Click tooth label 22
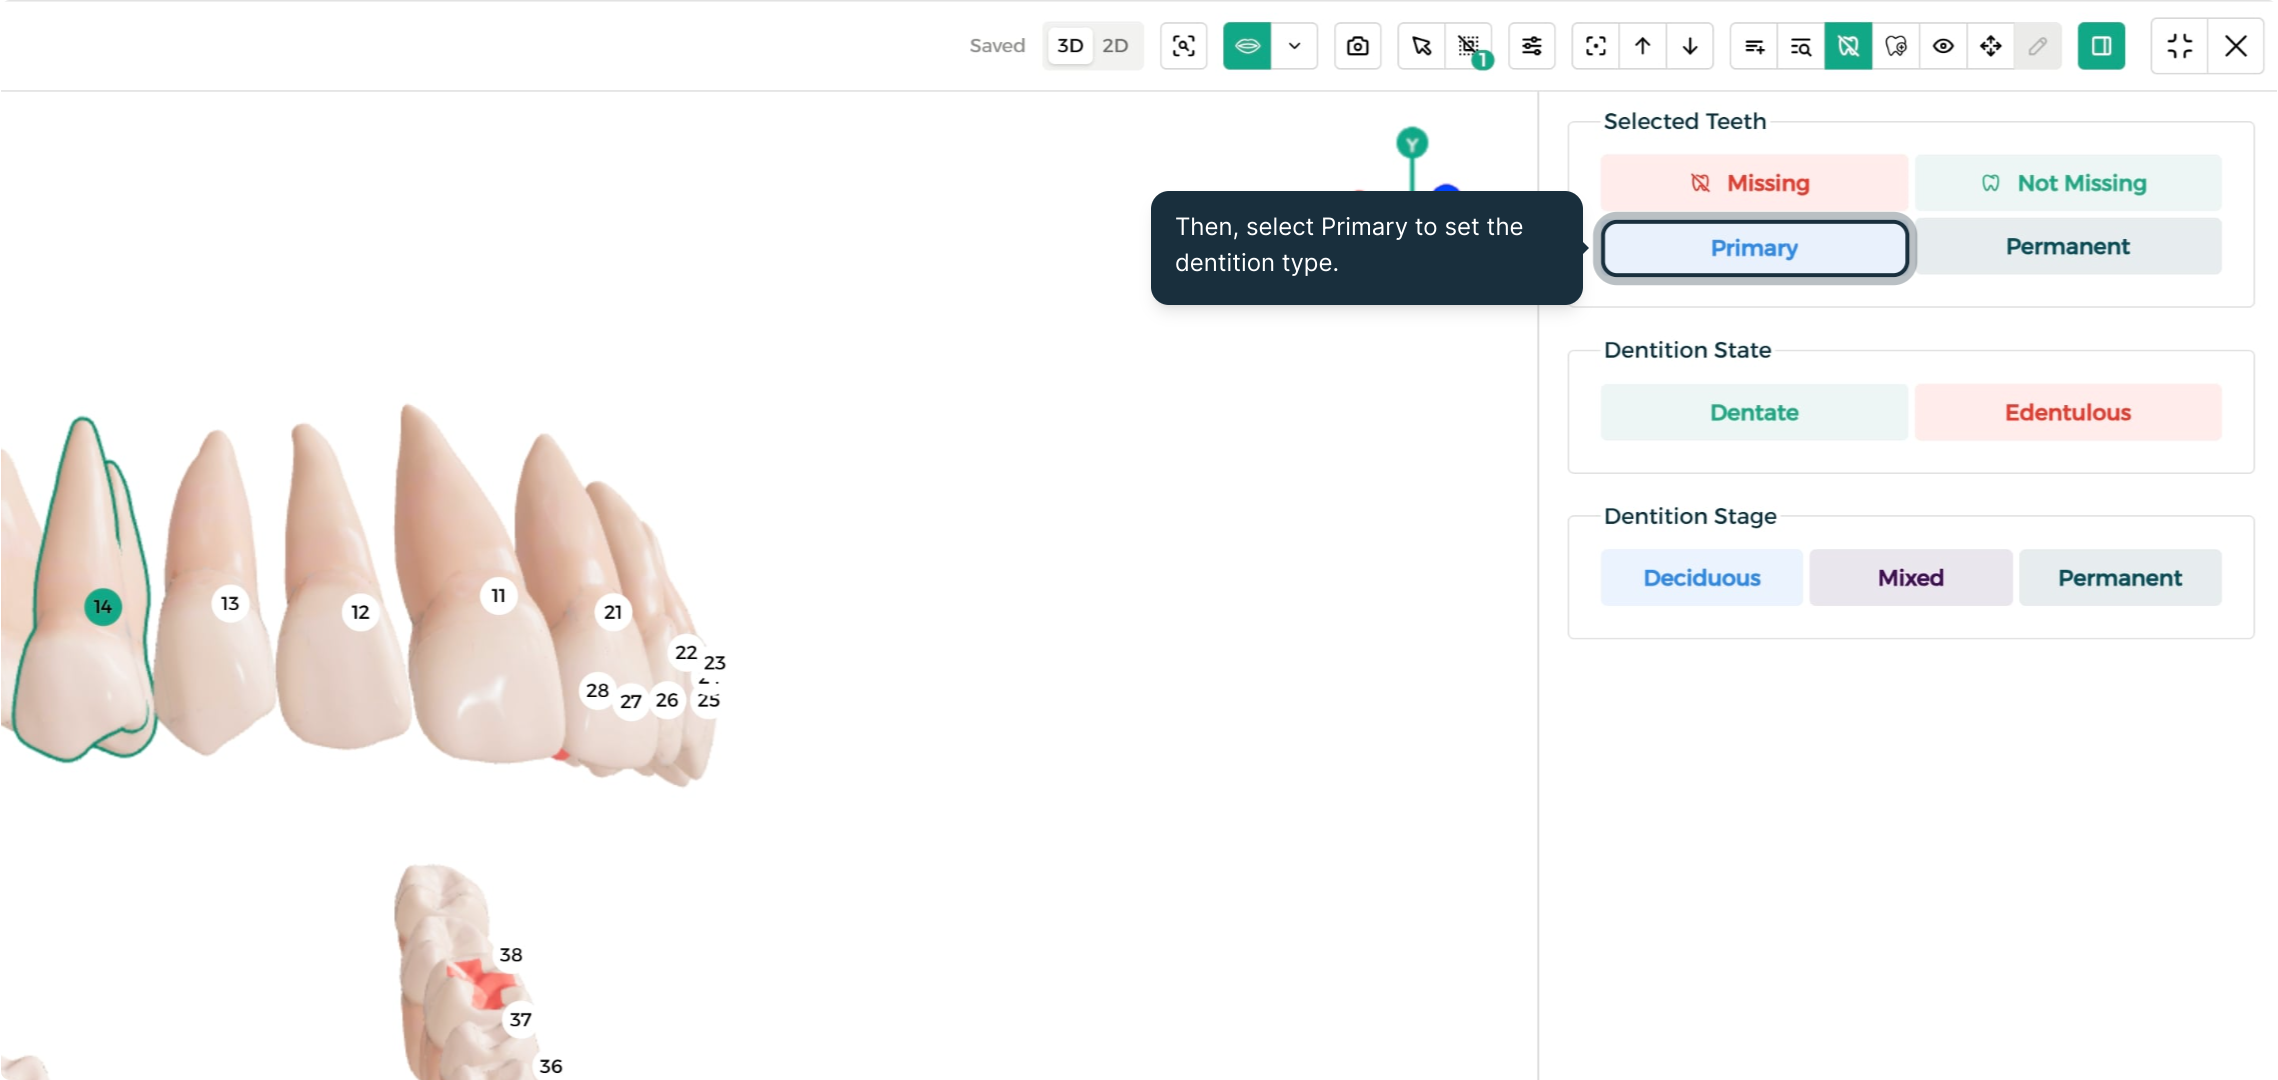 [x=686, y=652]
